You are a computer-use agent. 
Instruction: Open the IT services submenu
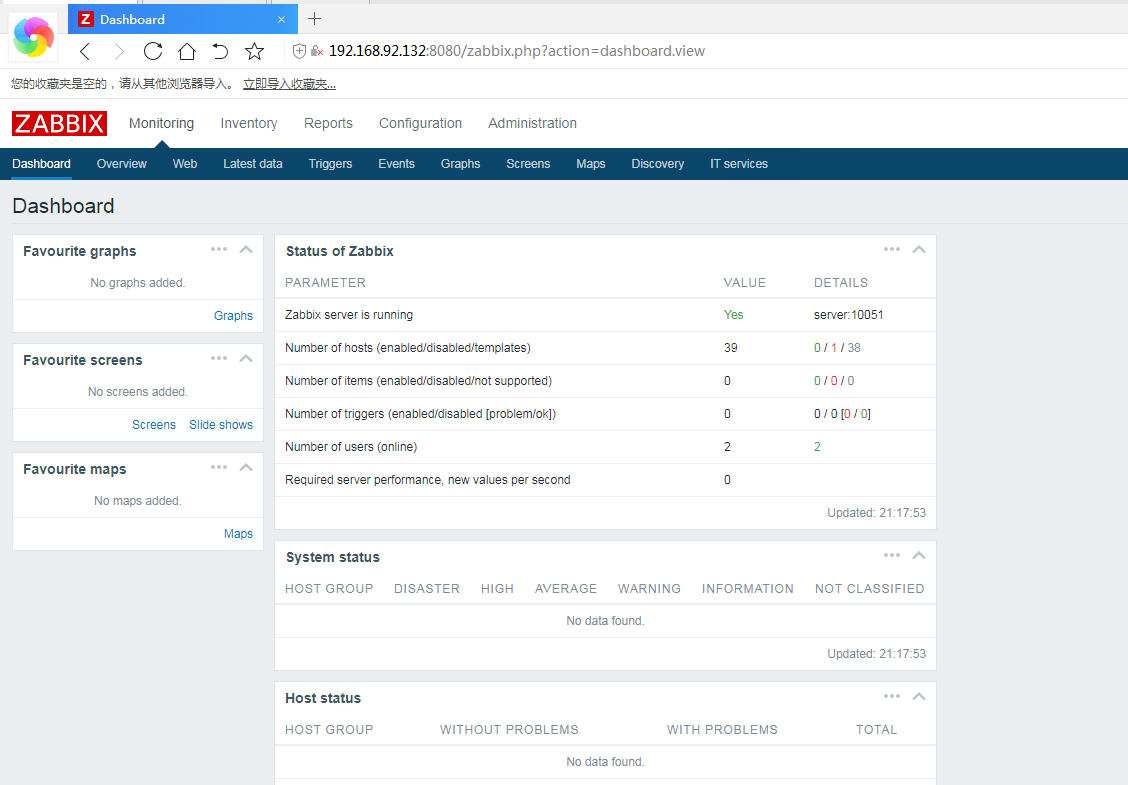coord(739,164)
